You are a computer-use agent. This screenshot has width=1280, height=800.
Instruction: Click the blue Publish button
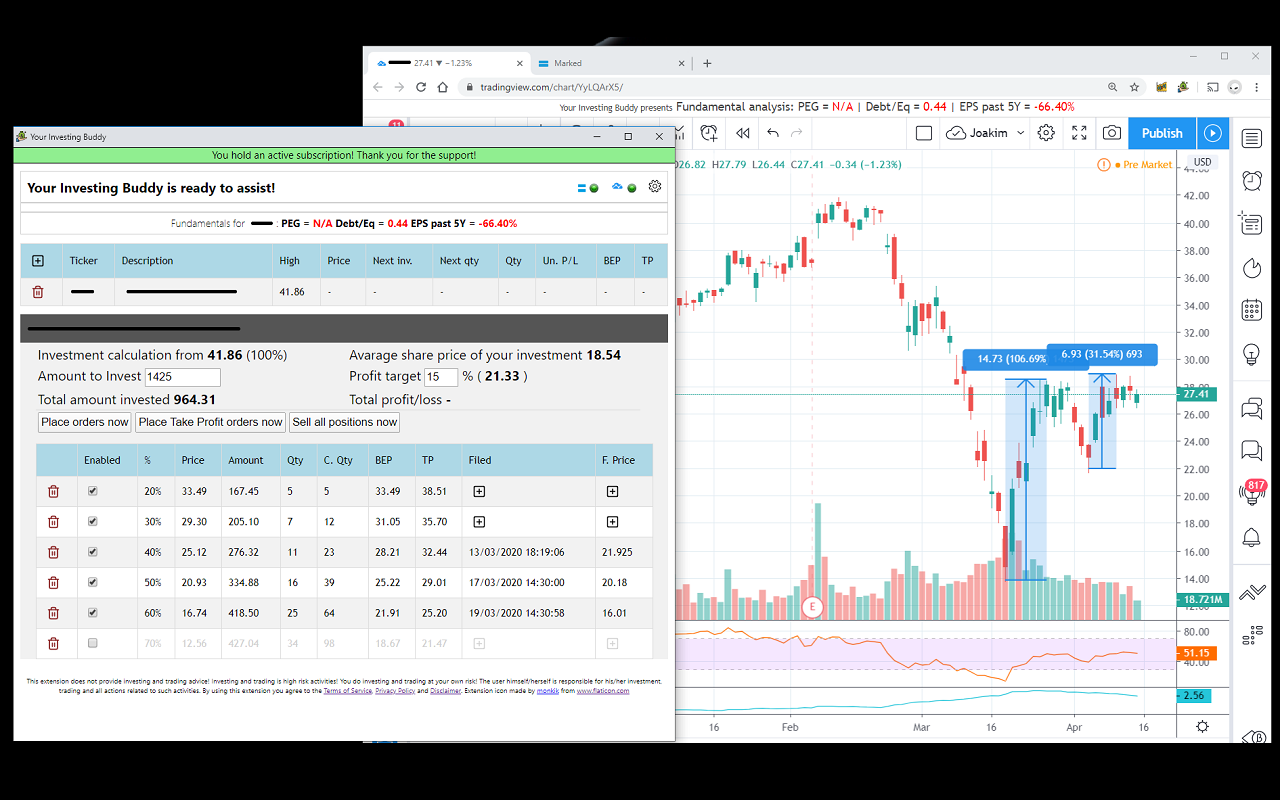pos(1162,133)
